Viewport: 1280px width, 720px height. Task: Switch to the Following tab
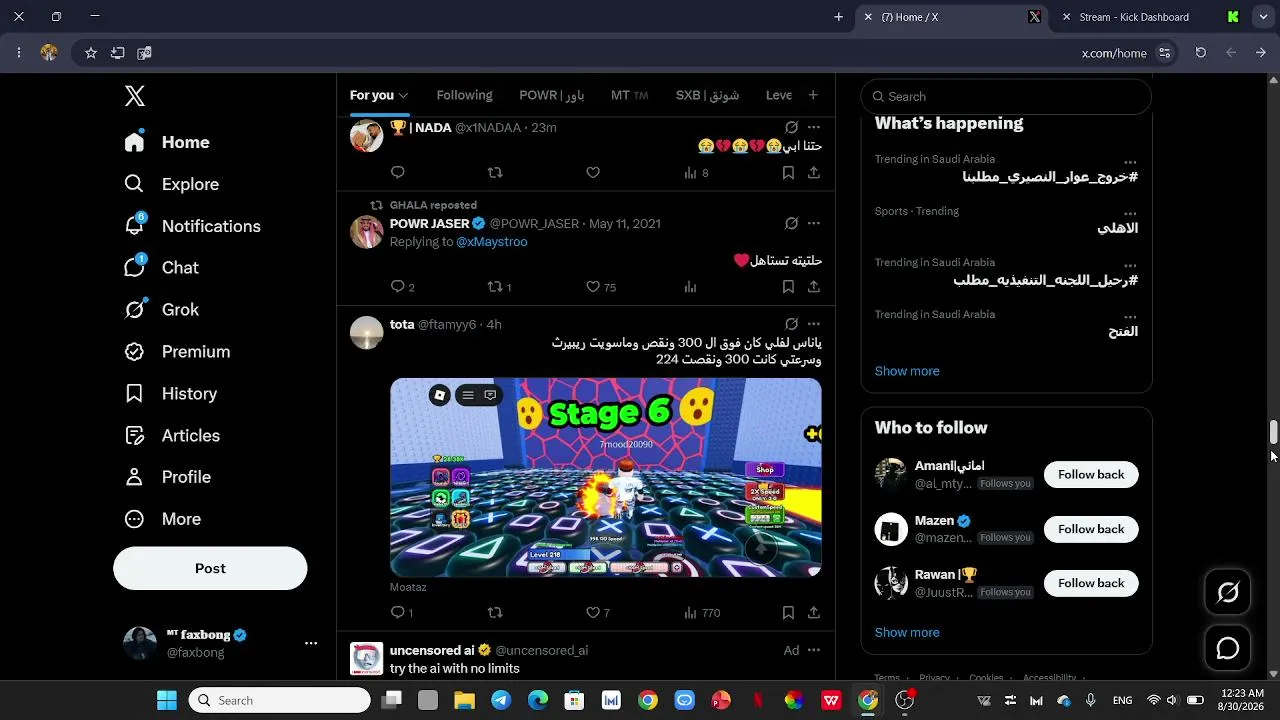point(465,95)
